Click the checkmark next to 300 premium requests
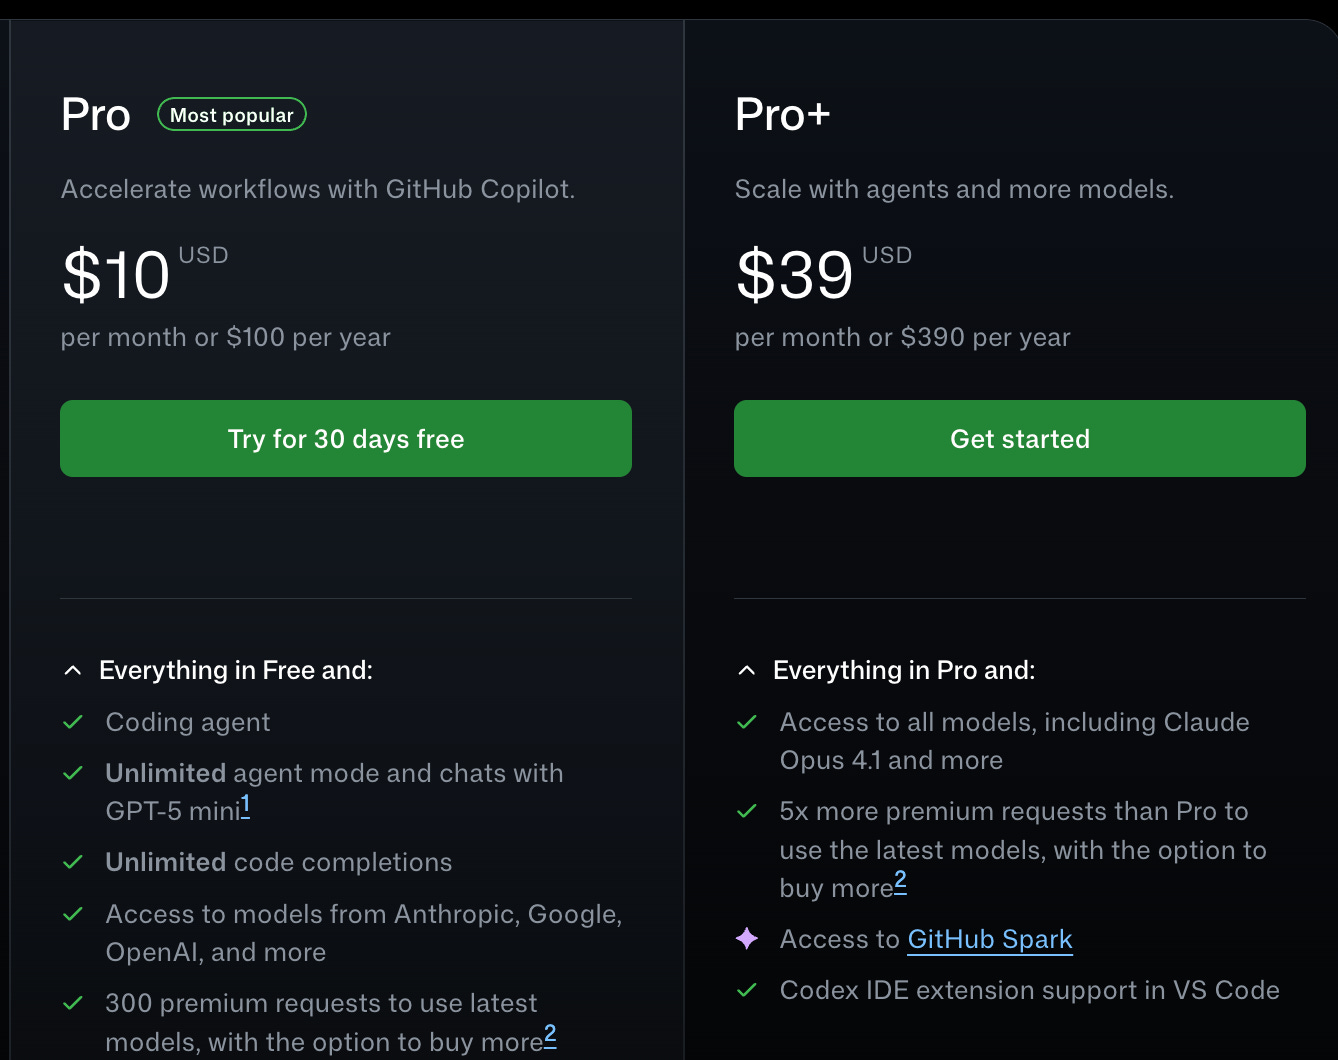Screen dimensions: 1338x1060 73,1003
